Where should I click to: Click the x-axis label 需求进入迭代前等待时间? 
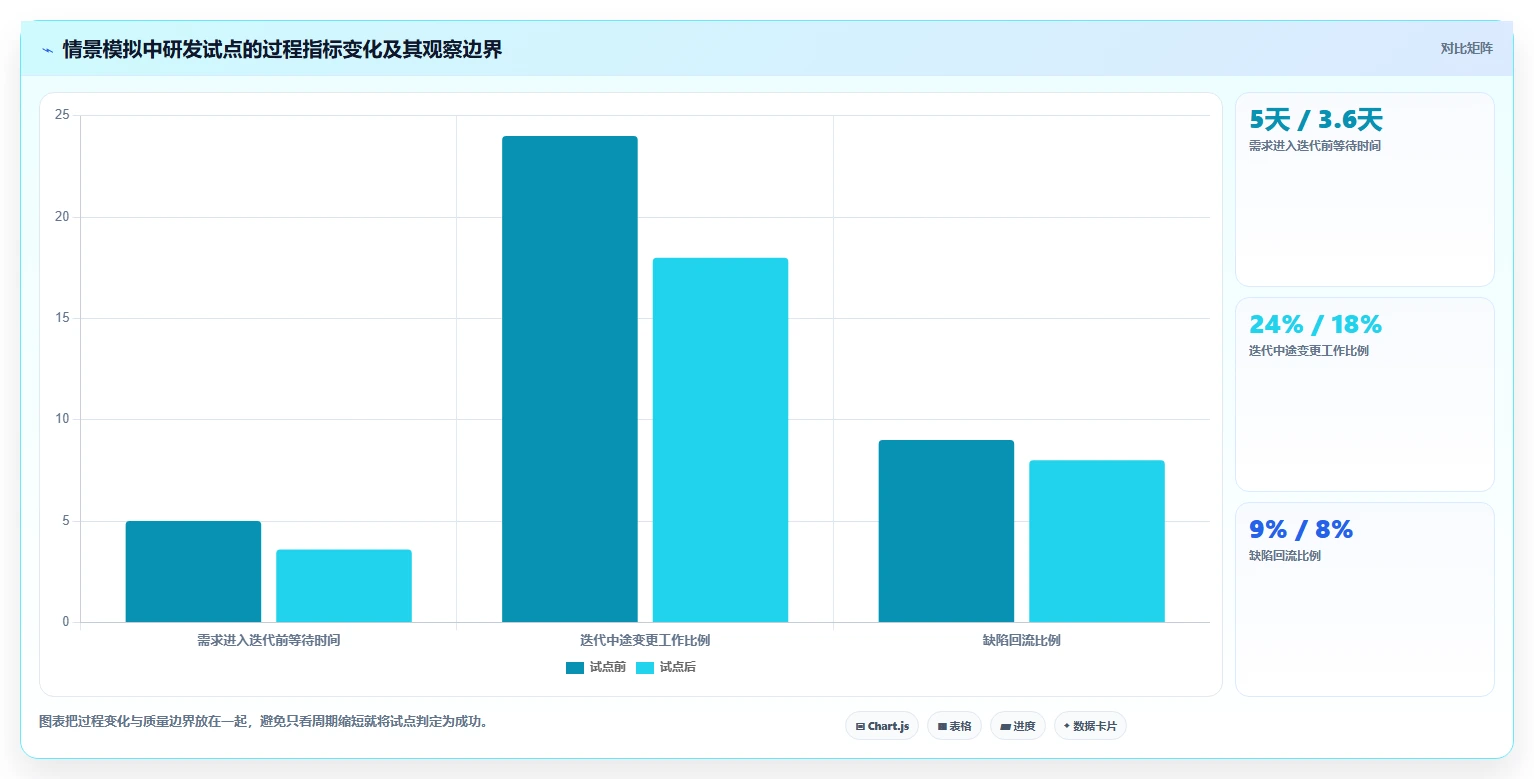click(269, 640)
